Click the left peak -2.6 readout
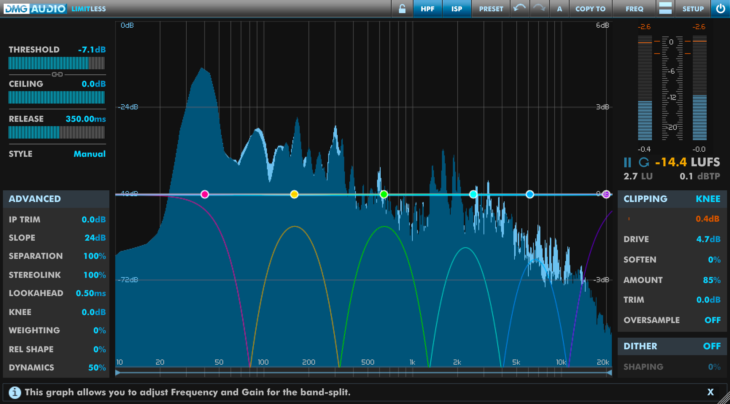Screen dimensions: 730x404 (644, 27)
